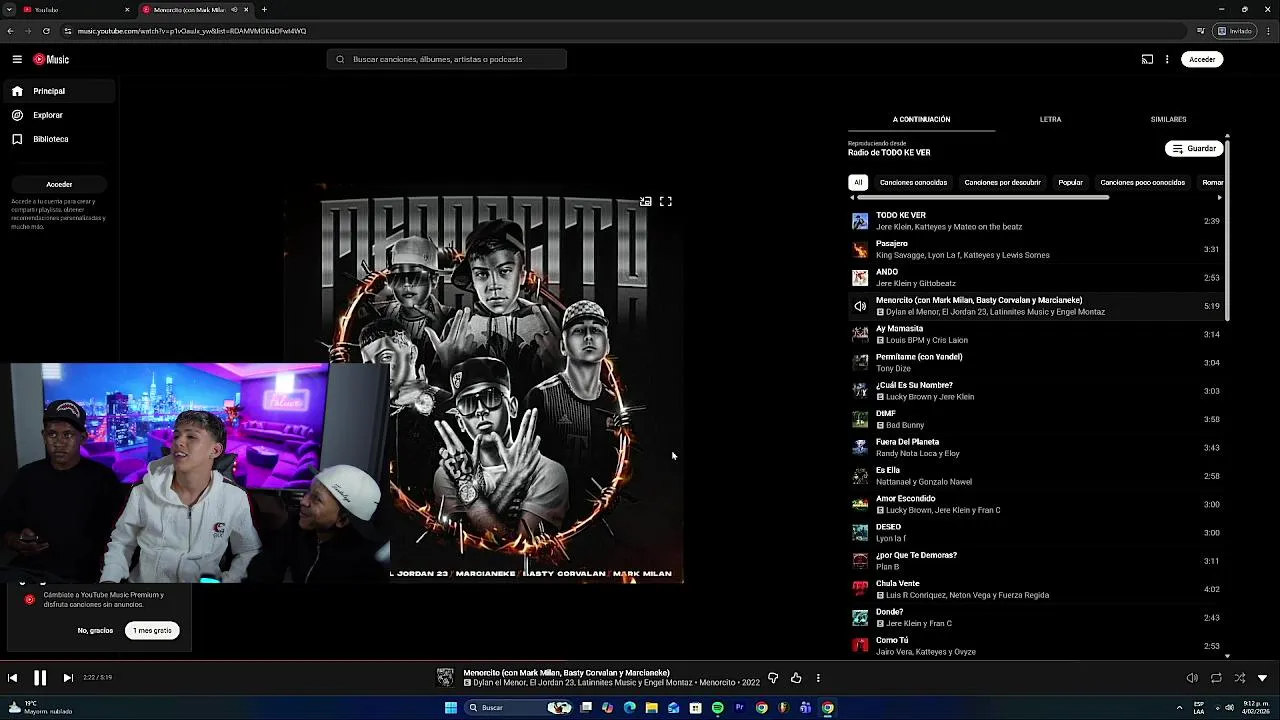Image resolution: width=1280 pixels, height=720 pixels.
Task: Select Como Tú track
Action: [x=1036, y=646]
